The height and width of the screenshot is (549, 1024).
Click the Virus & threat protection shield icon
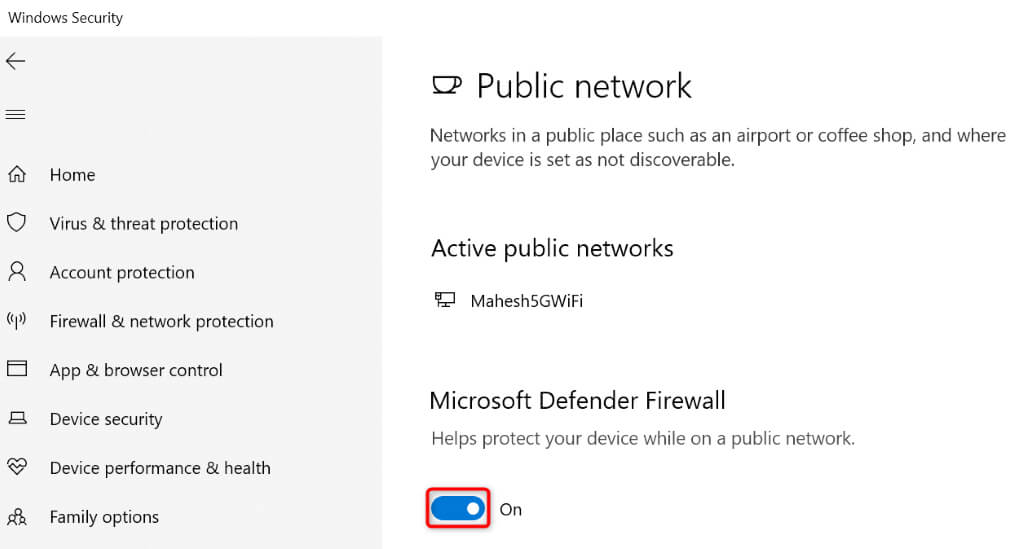click(x=17, y=223)
